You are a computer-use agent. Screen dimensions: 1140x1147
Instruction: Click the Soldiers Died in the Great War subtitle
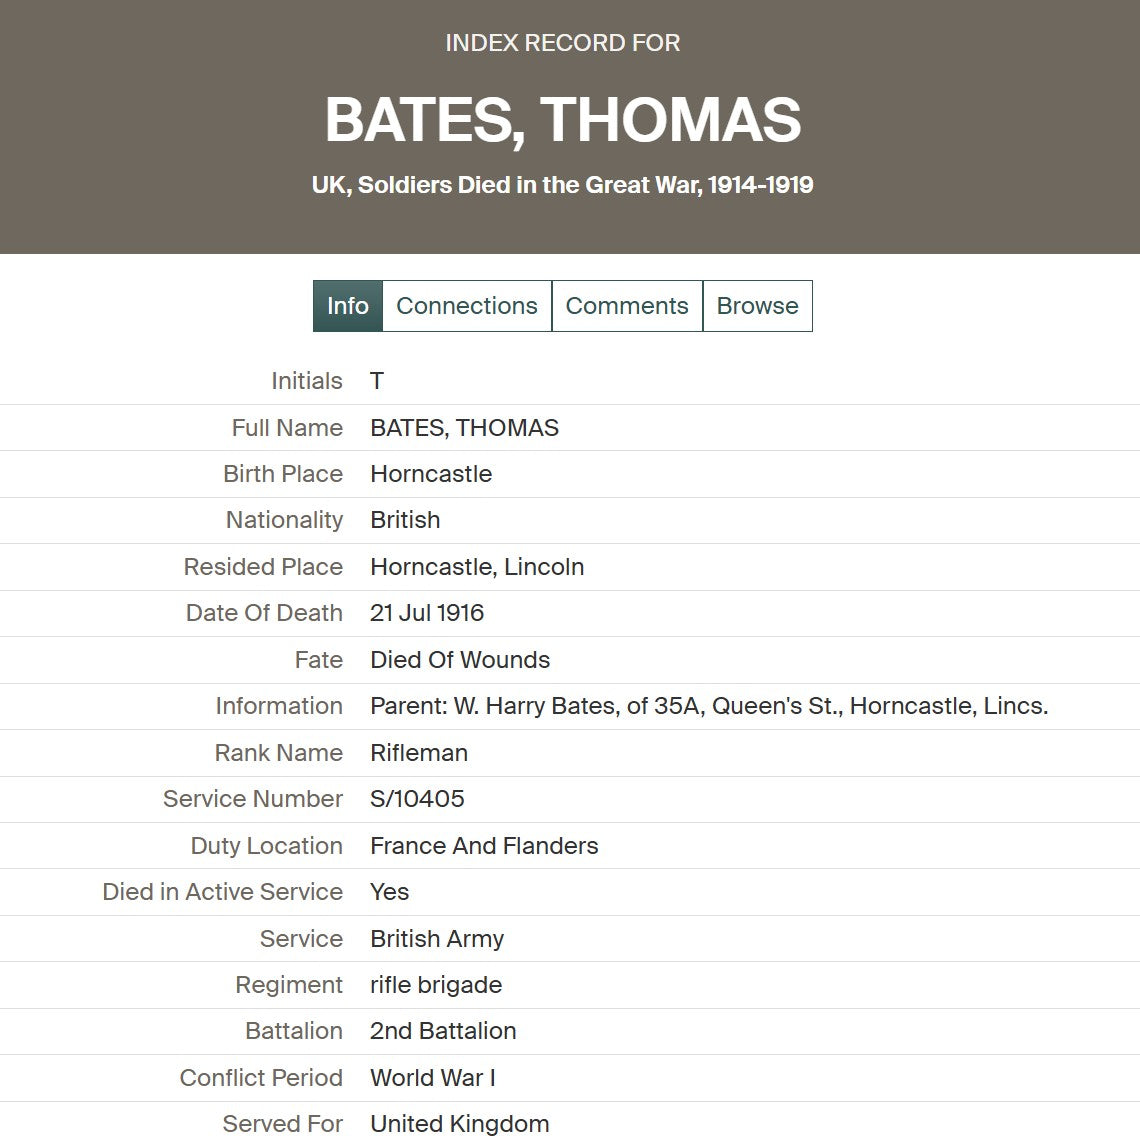[x=563, y=184]
